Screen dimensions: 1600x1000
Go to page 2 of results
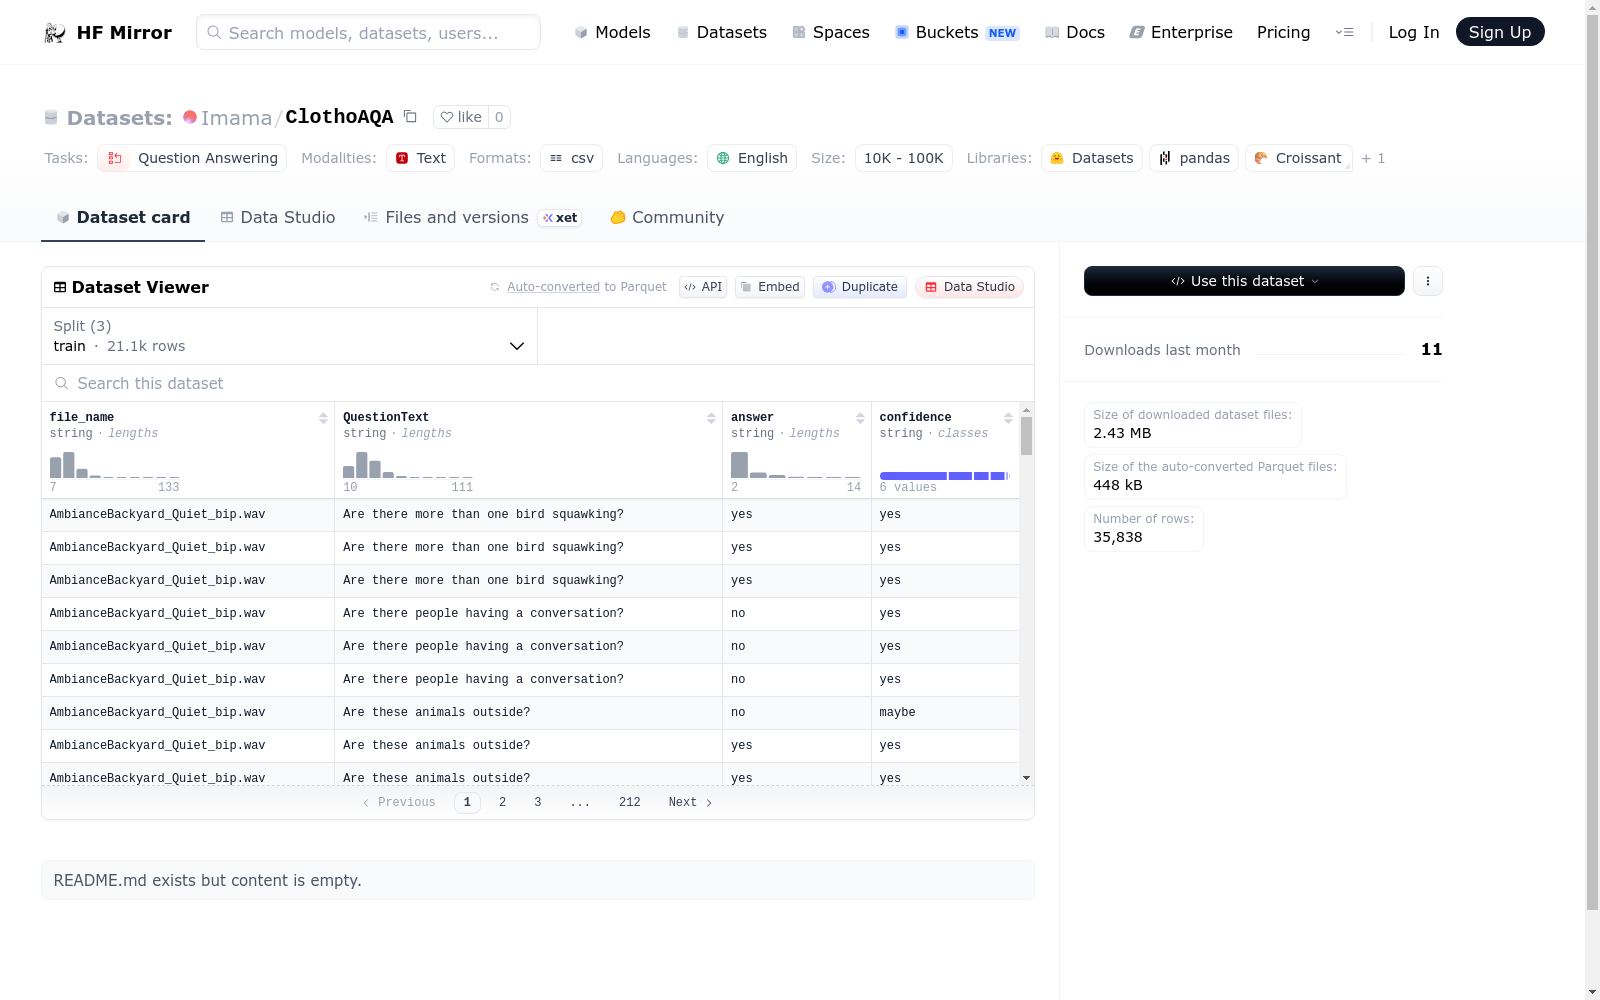pyautogui.click(x=502, y=802)
